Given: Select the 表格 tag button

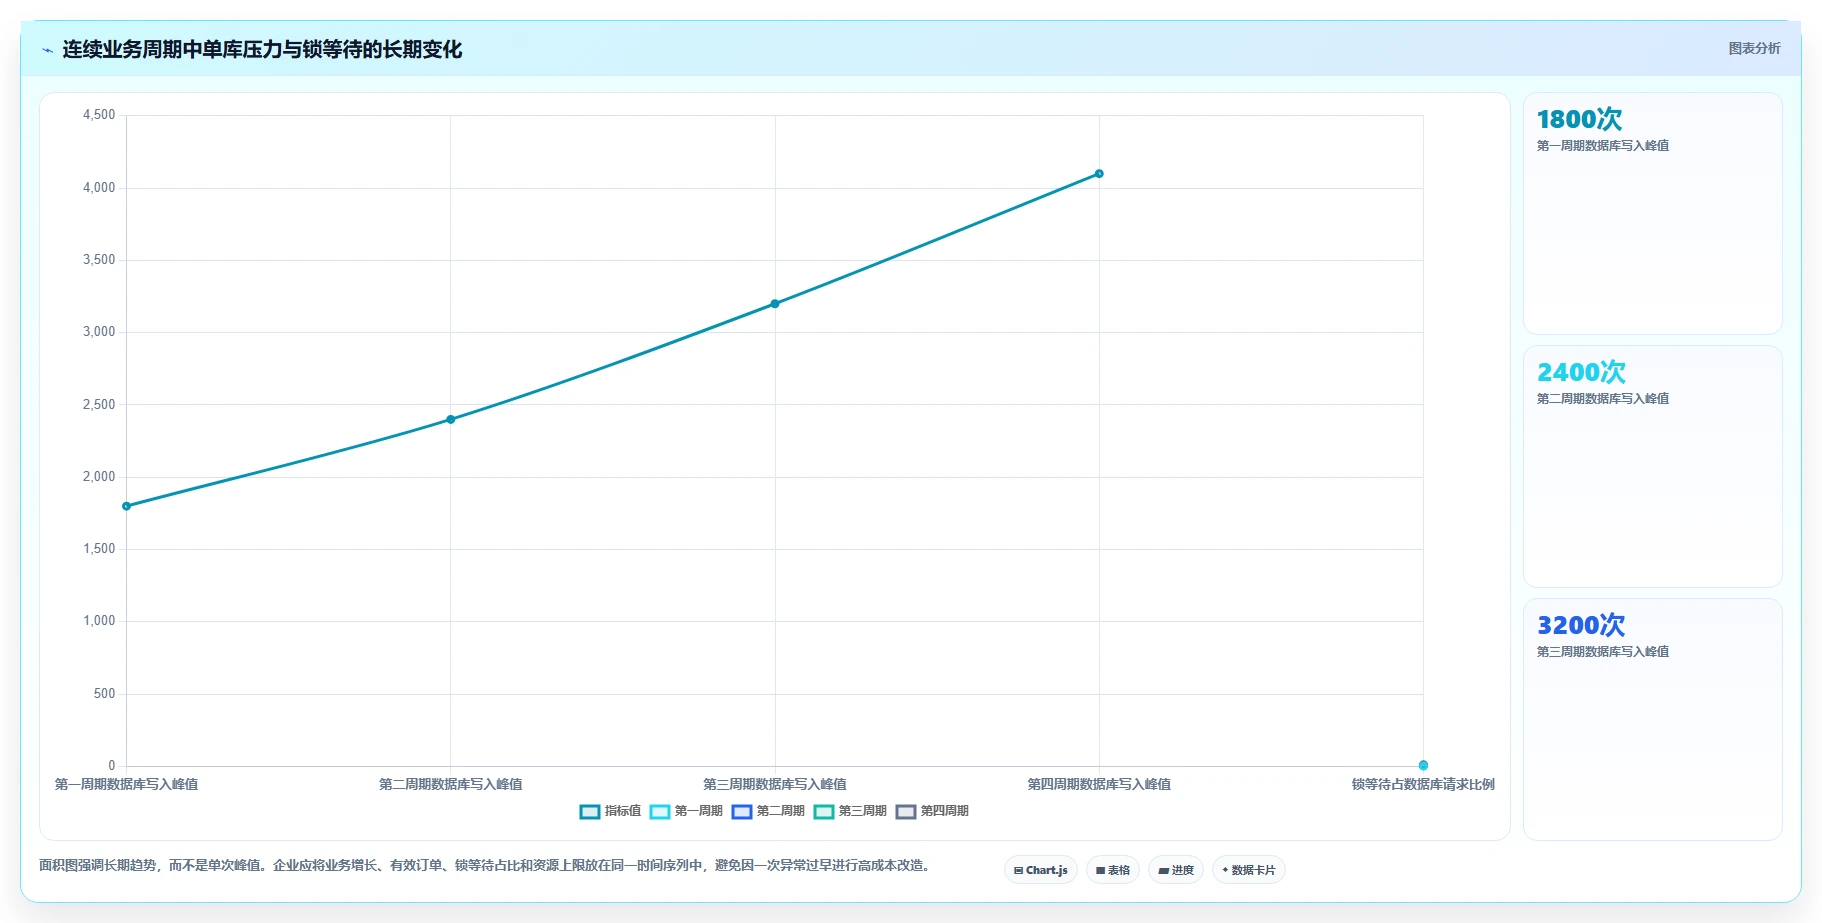Looking at the screenshot, I should point(1112,870).
